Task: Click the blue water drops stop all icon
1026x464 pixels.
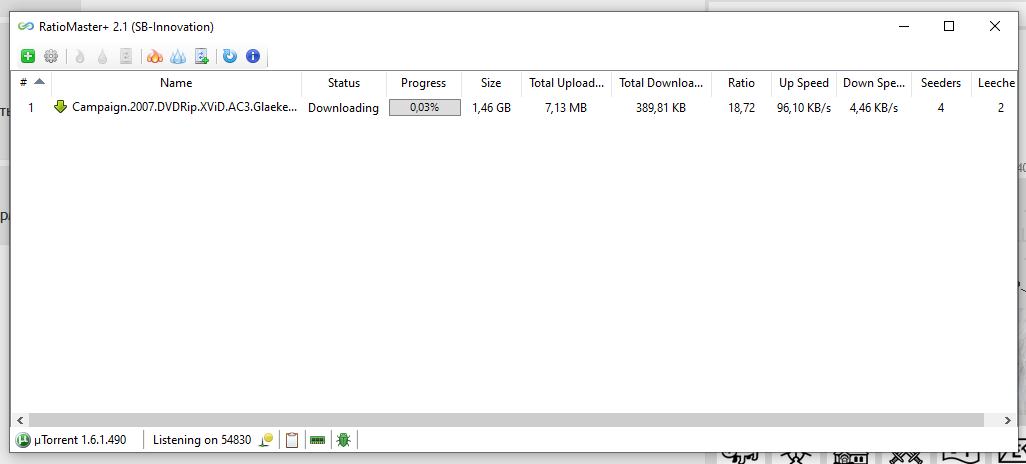Action: point(178,56)
